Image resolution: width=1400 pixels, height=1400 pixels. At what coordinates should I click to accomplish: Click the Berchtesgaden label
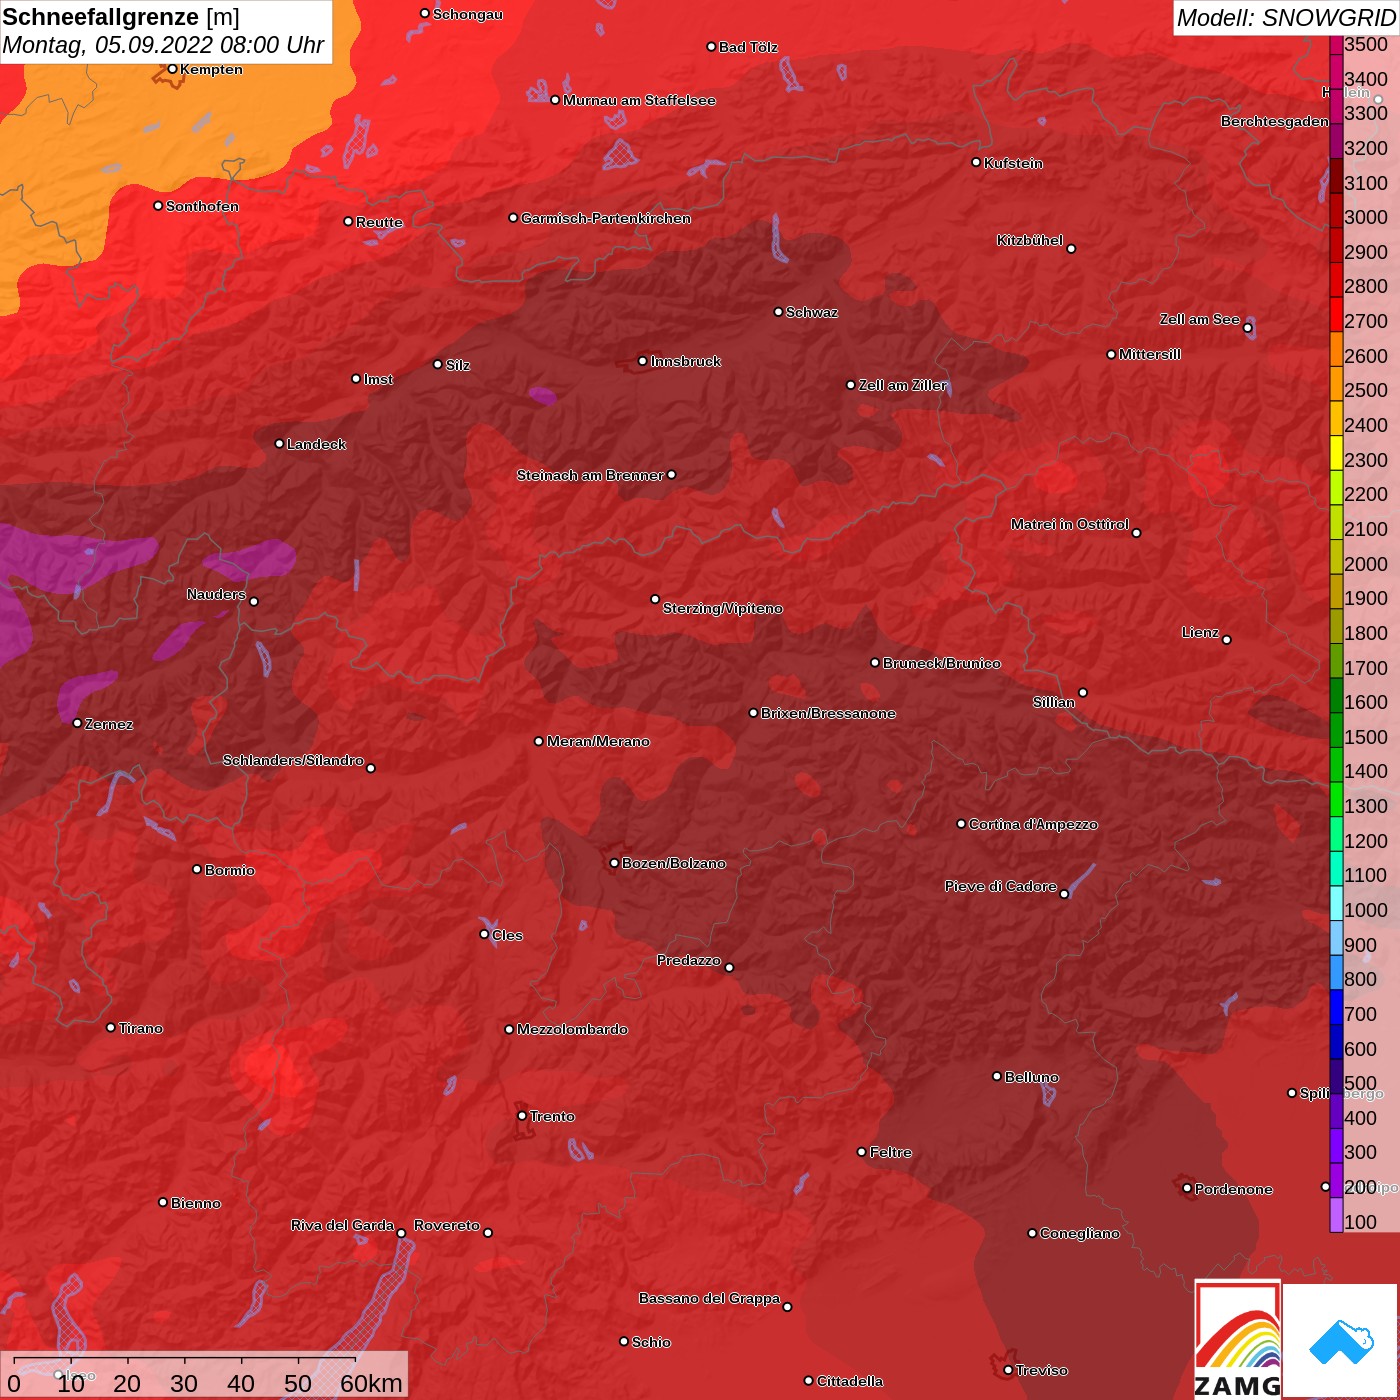tap(1275, 121)
